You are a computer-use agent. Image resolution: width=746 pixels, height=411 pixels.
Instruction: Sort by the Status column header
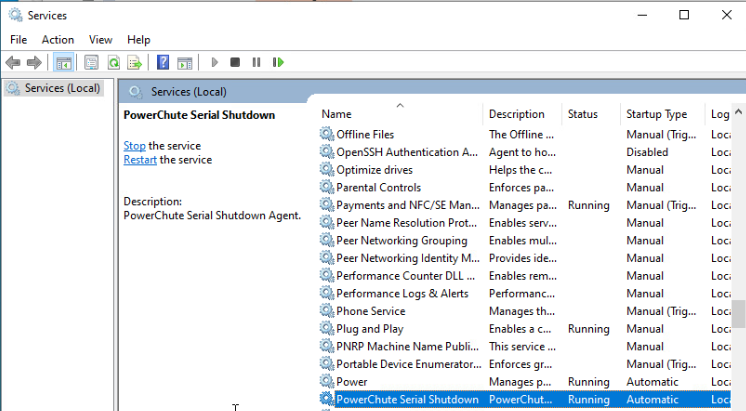(x=582, y=114)
